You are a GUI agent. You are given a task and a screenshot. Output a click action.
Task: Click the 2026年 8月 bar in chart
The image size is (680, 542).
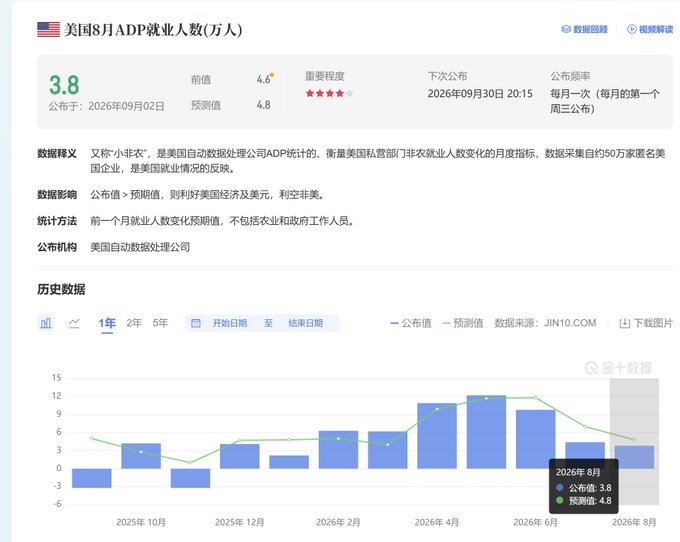point(634,457)
